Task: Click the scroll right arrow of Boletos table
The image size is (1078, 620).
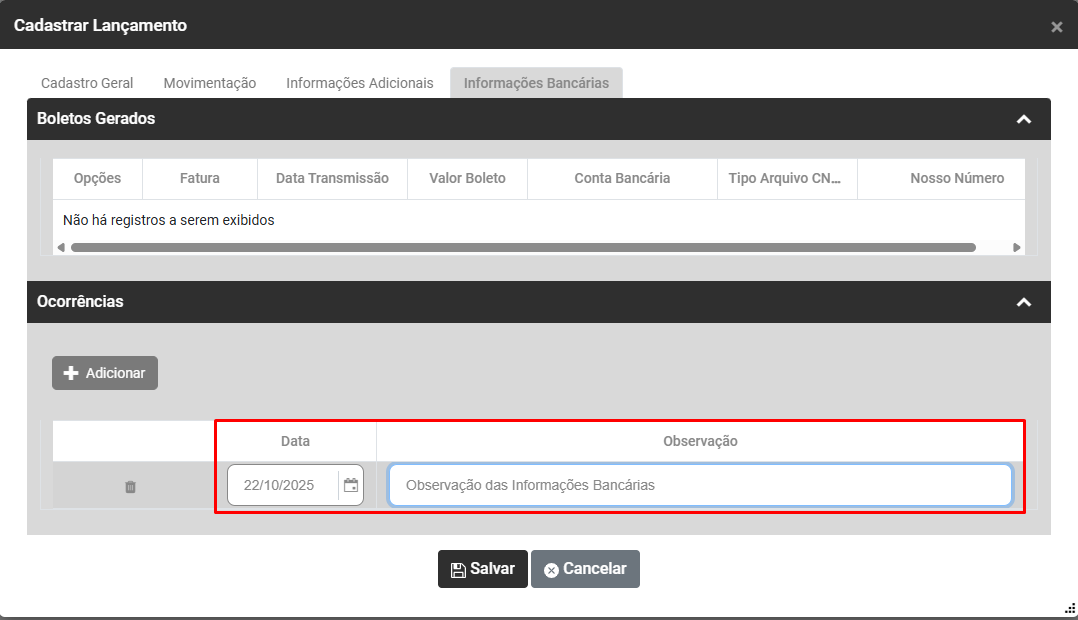Action: click(x=1017, y=247)
